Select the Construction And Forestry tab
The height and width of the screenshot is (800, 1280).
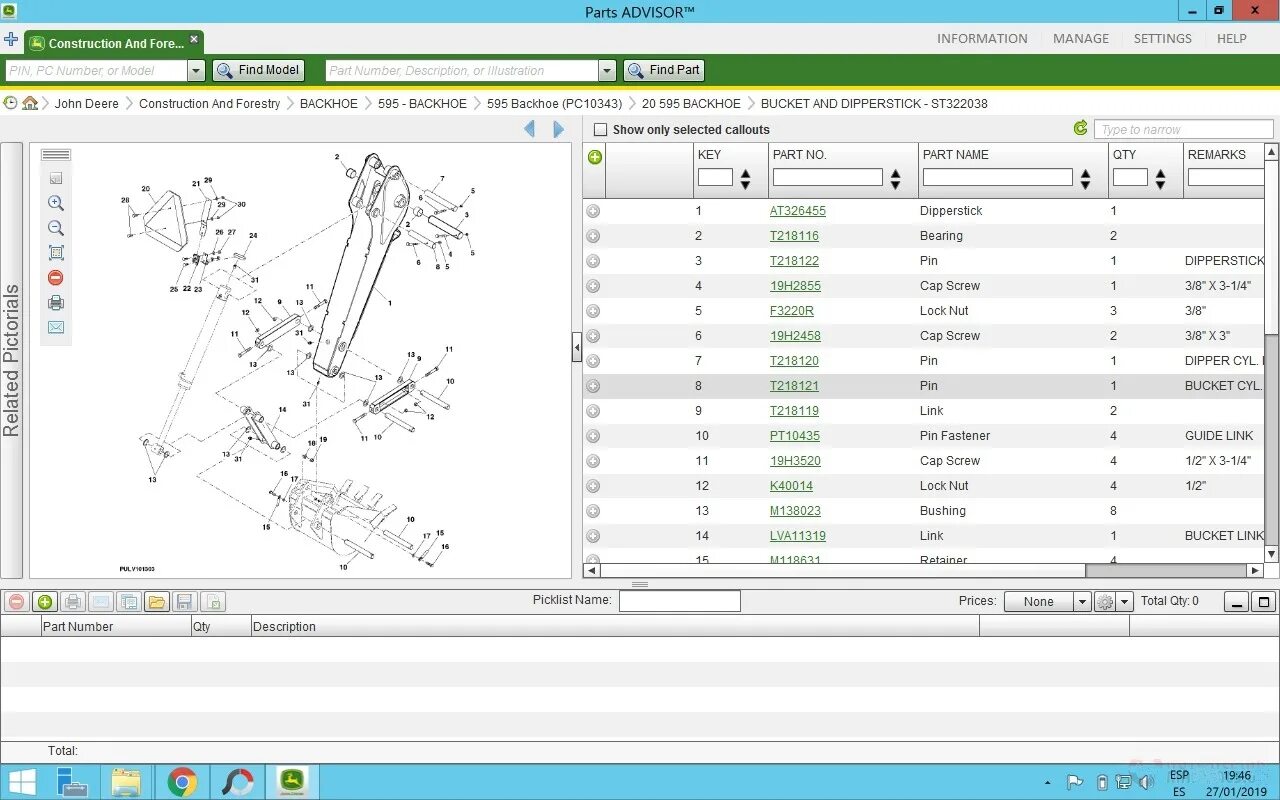click(114, 43)
